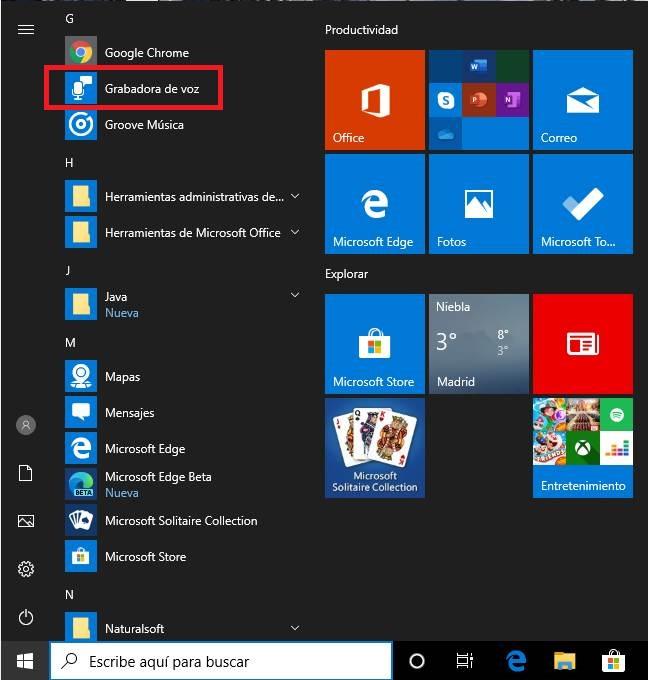Click the letter H section header
Image resolution: width=648 pixels, height=680 pixels.
(69, 163)
